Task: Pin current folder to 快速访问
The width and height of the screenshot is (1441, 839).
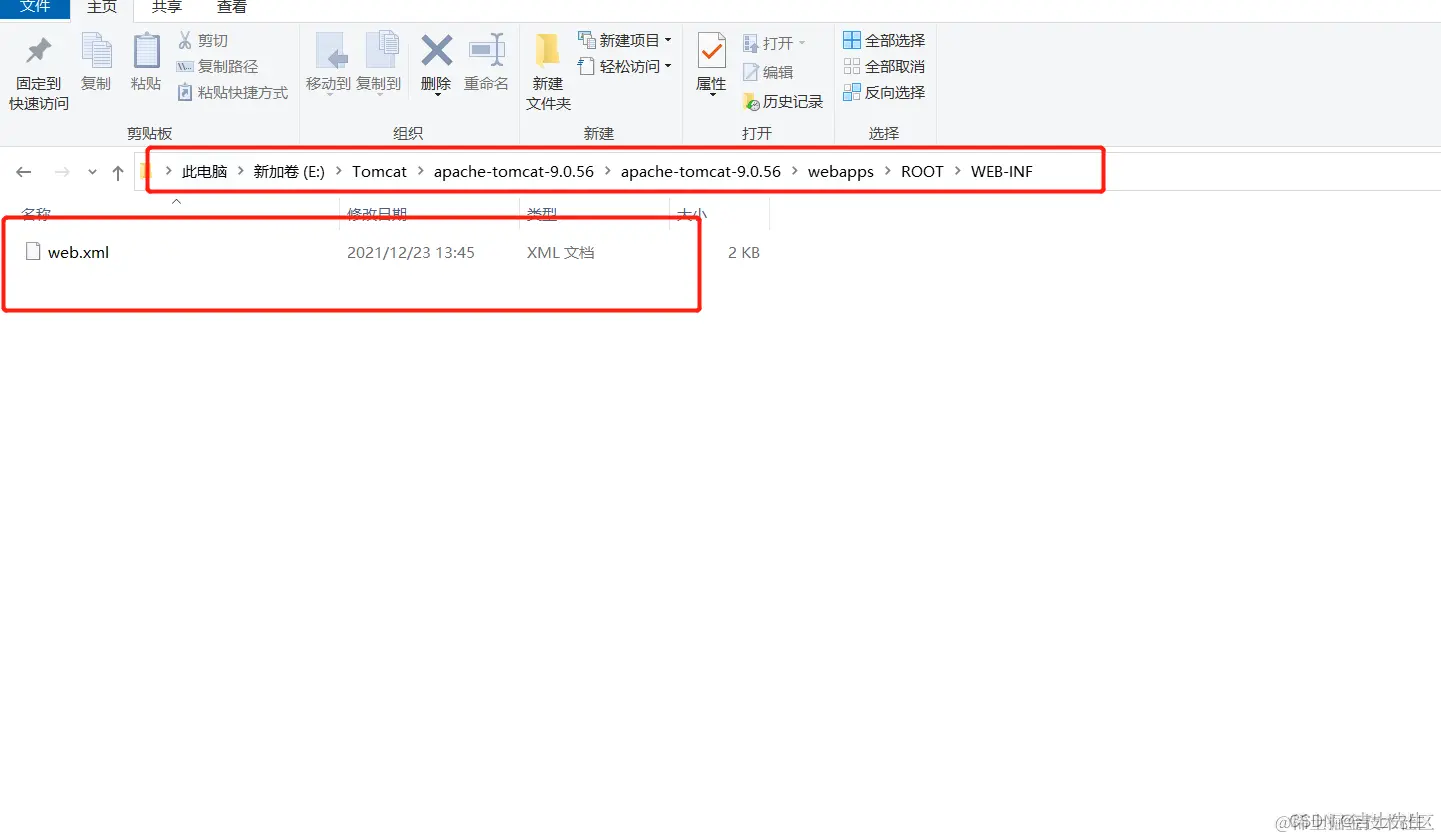Action: 36,67
